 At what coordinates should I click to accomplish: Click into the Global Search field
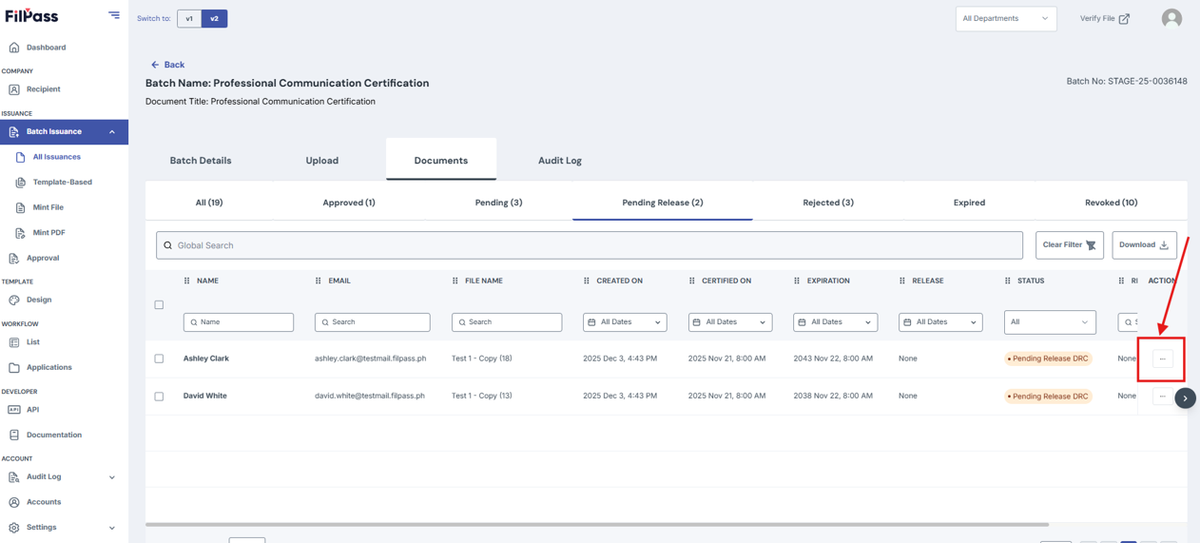(x=590, y=245)
